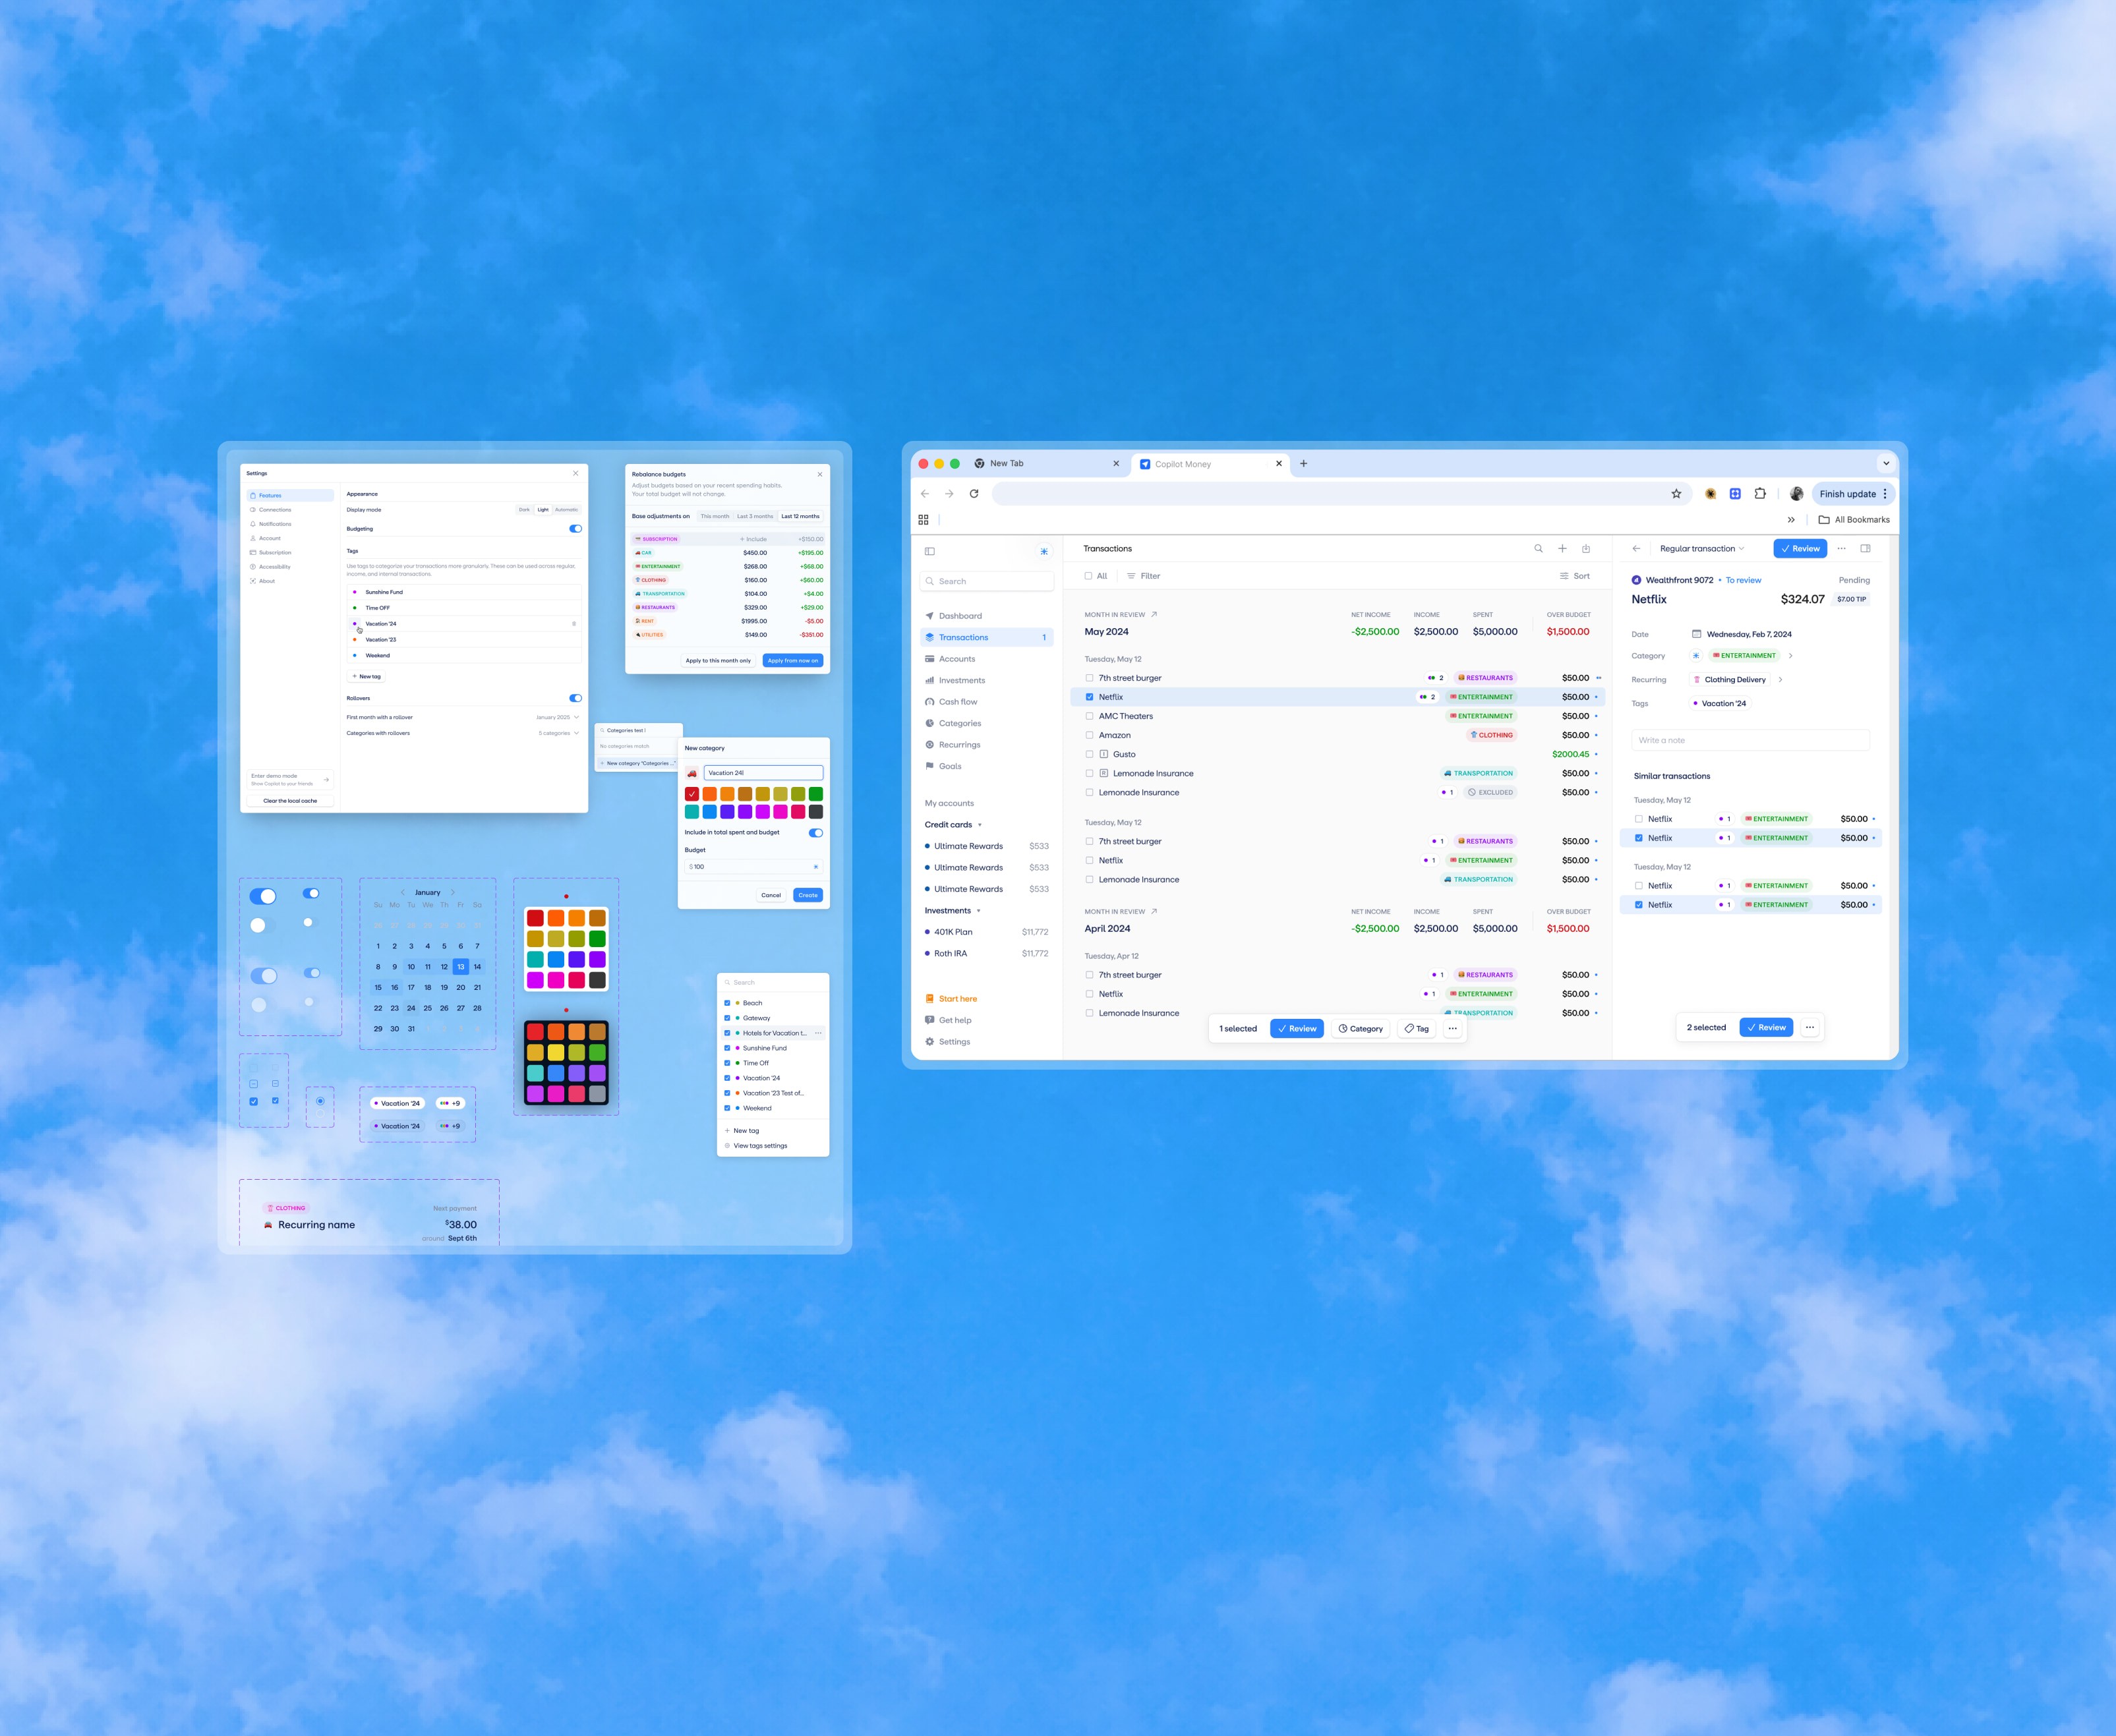Open the Month in review arrow for May 2024
This screenshot has width=2116, height=1736.
click(1154, 615)
